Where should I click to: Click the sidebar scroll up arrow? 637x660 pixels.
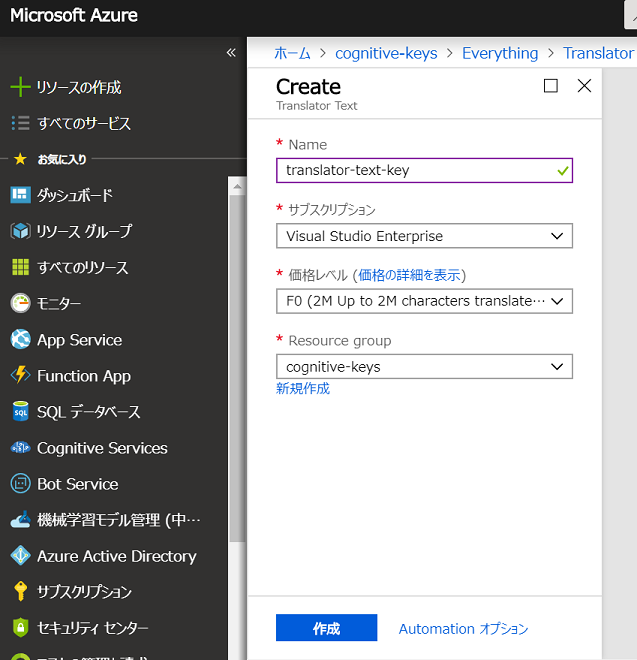[237, 186]
